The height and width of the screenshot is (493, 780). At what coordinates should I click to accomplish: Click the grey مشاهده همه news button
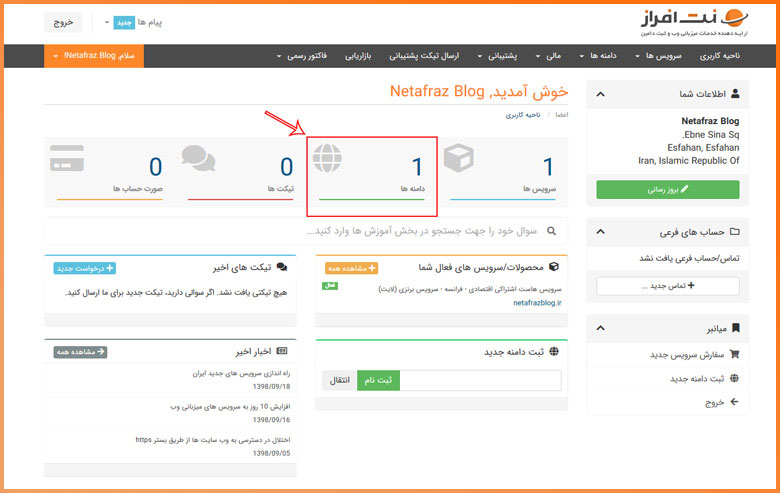click(80, 352)
